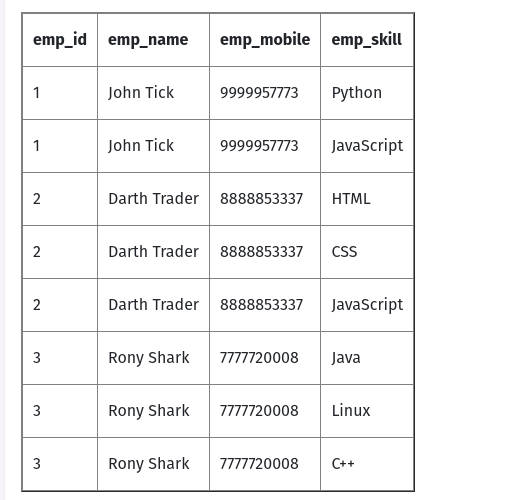The height and width of the screenshot is (500, 507).
Task: Select the CSS skill cell
Action: 367,252
